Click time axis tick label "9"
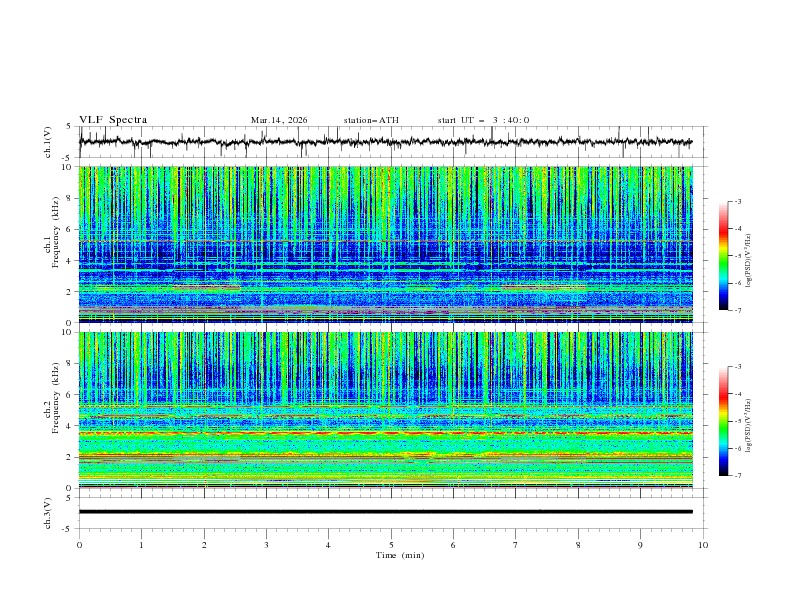 [x=640, y=545]
